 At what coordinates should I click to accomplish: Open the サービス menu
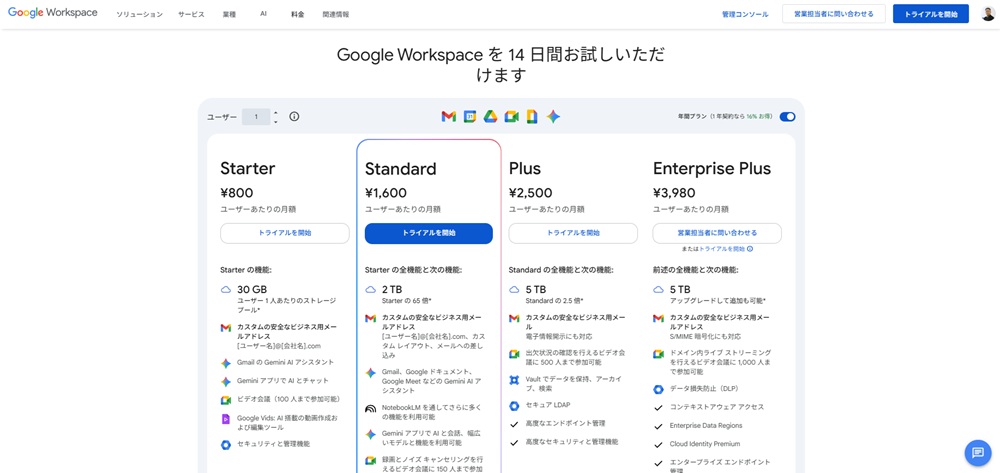[x=191, y=14]
